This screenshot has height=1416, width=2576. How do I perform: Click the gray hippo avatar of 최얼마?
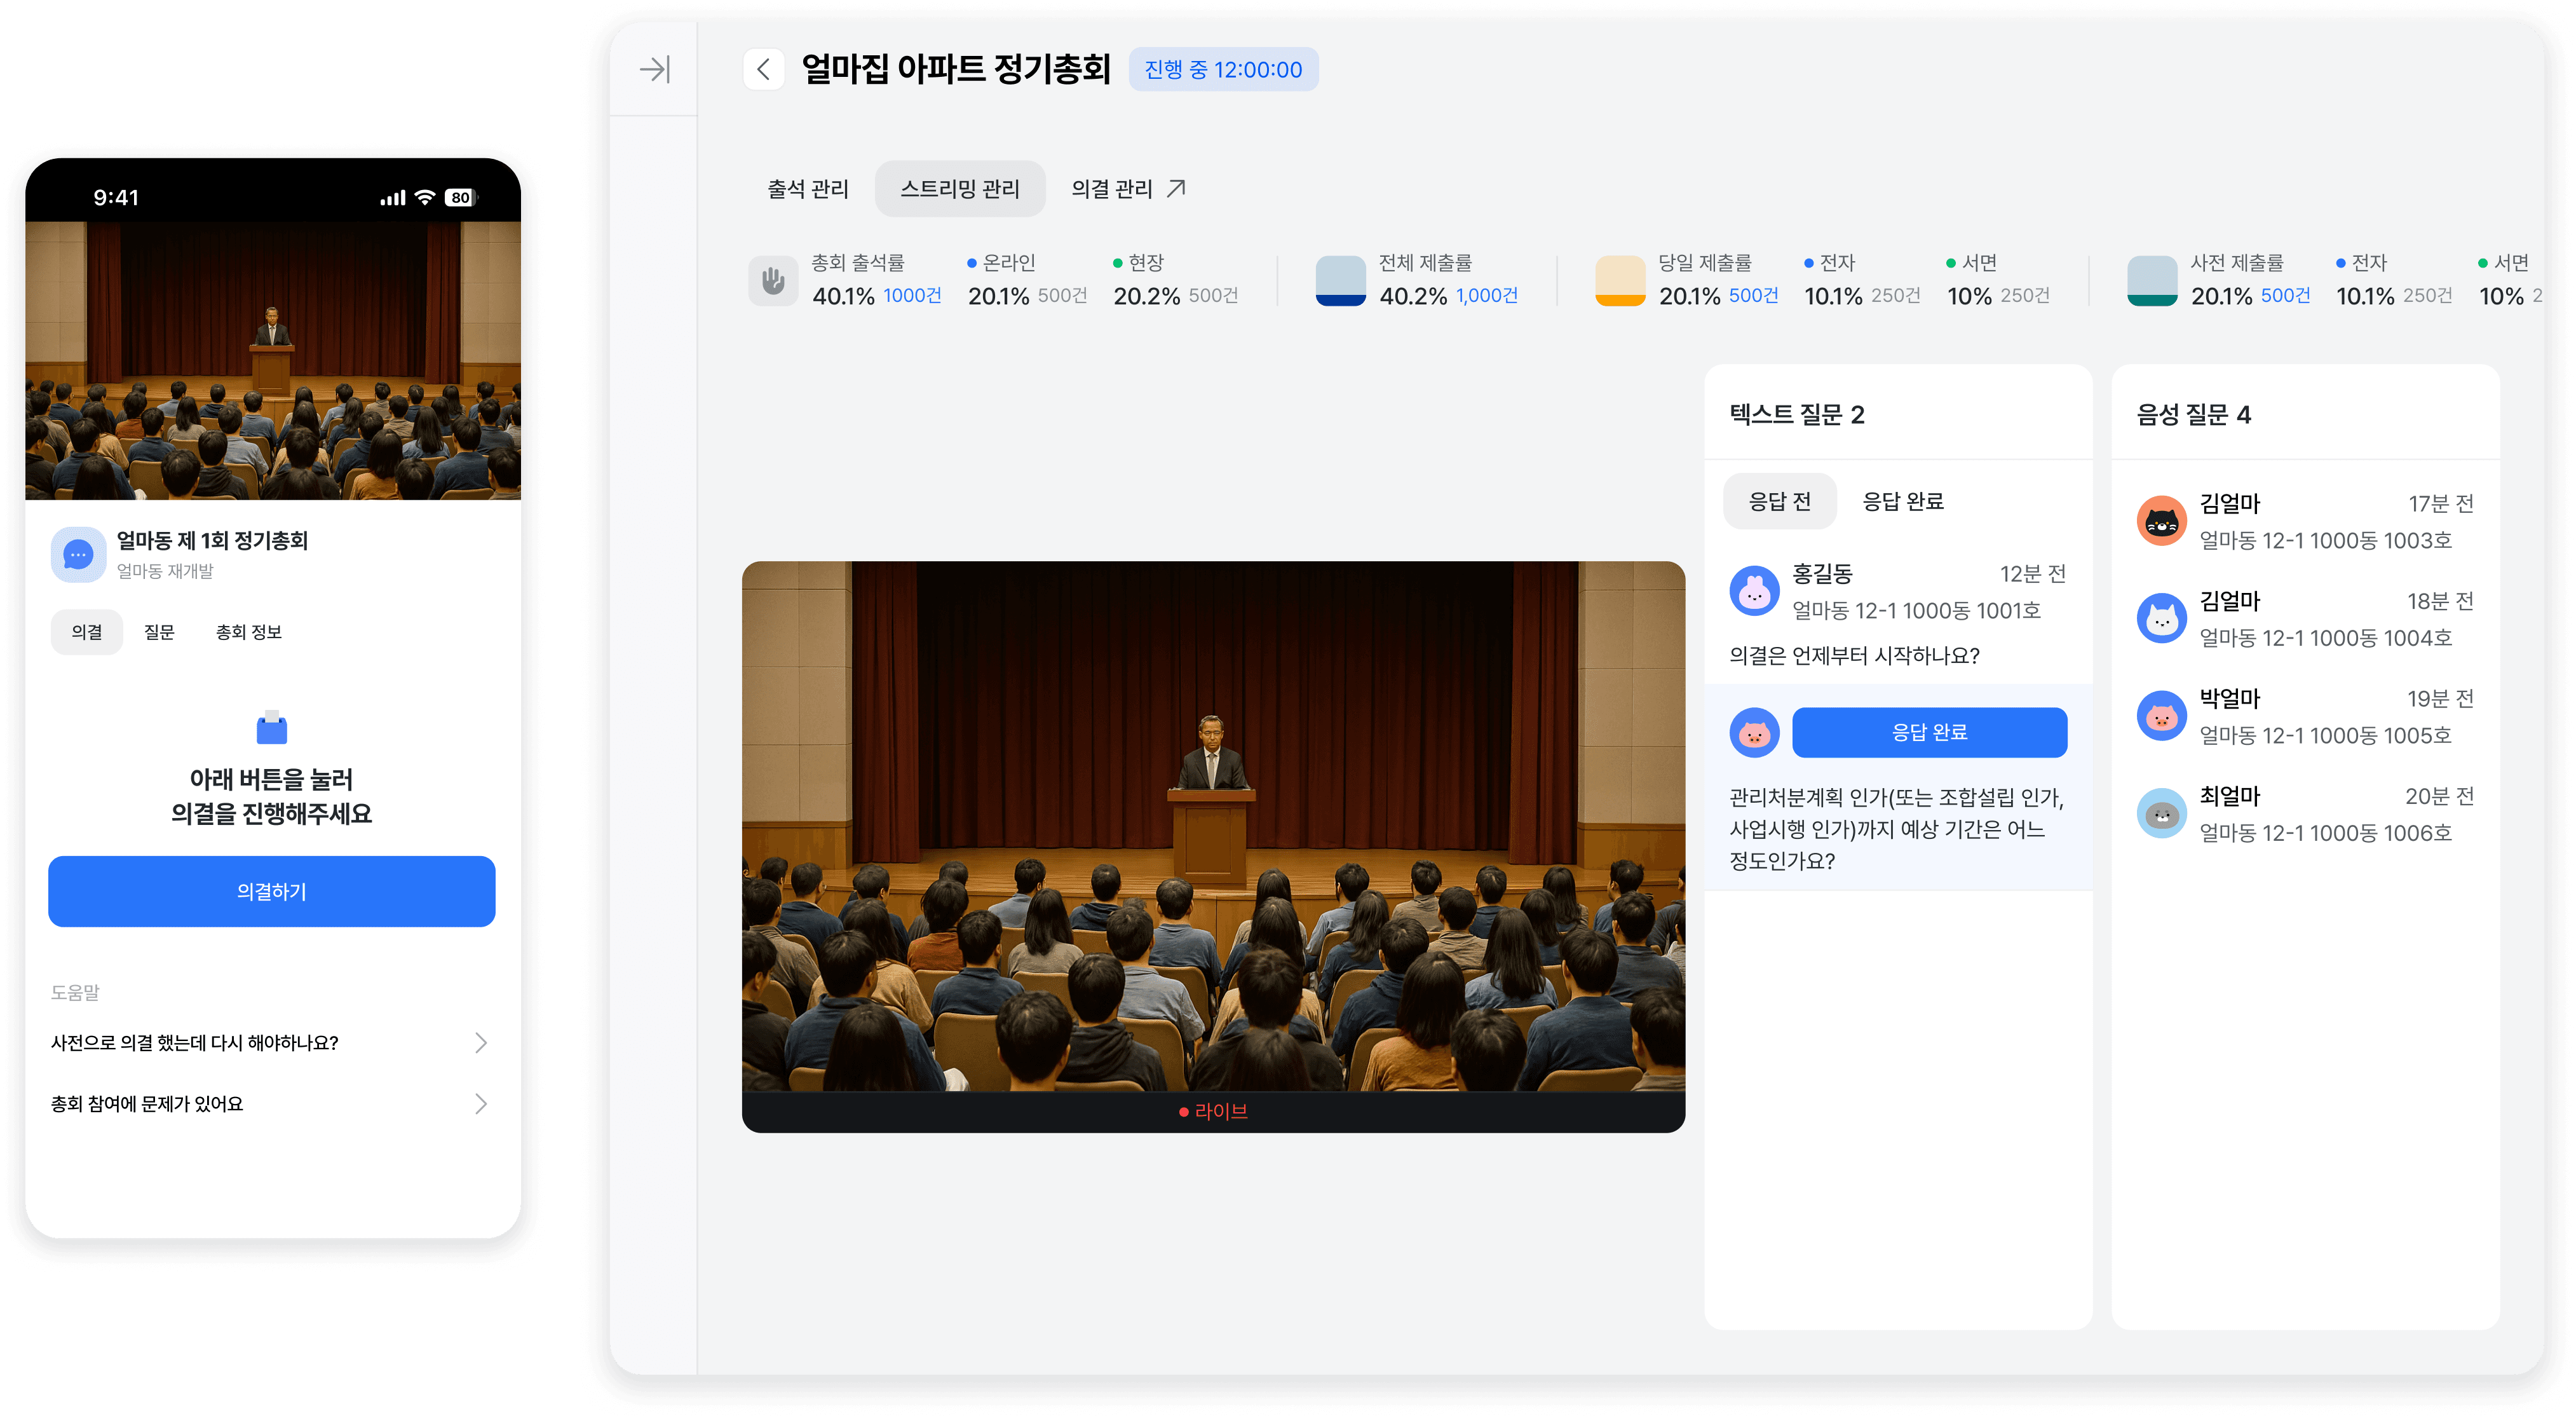pos(2162,814)
